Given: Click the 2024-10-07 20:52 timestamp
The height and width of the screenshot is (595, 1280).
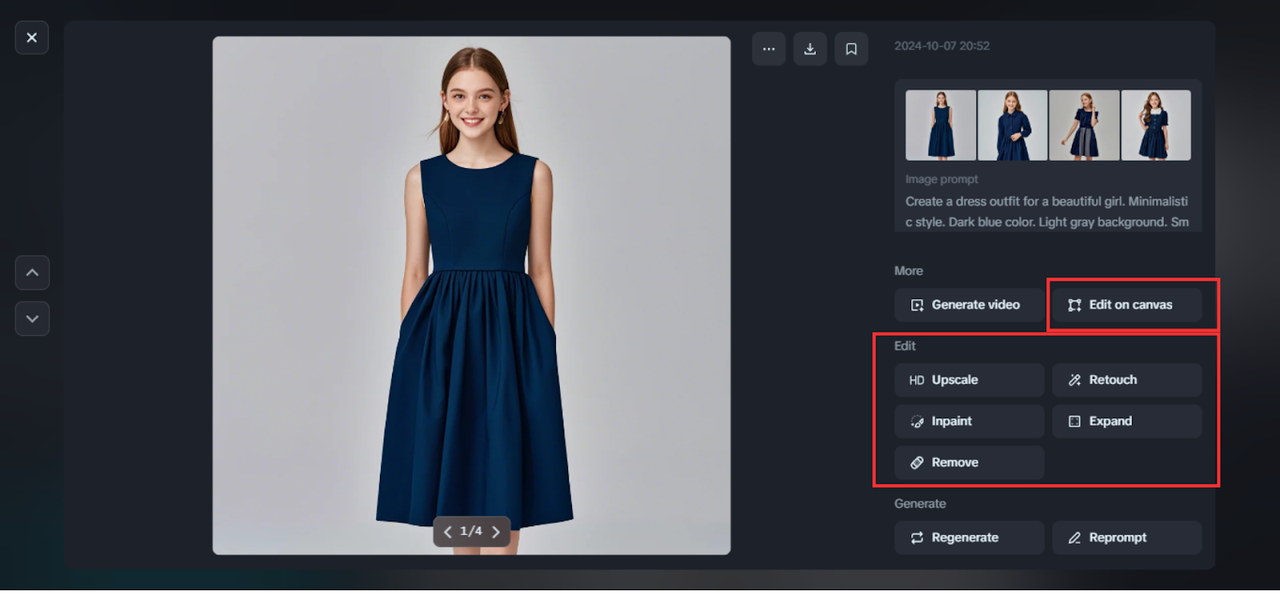Looking at the screenshot, I should point(942,46).
